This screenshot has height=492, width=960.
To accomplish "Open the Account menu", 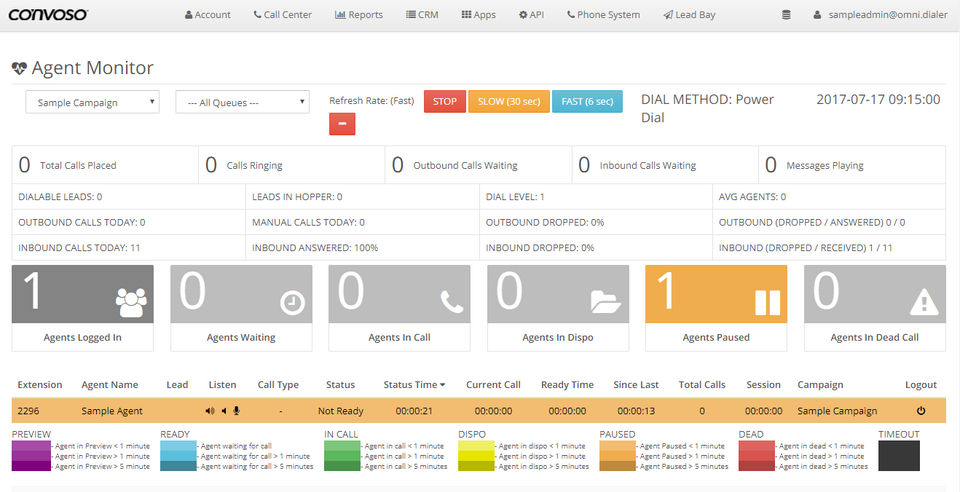I will pyautogui.click(x=208, y=15).
